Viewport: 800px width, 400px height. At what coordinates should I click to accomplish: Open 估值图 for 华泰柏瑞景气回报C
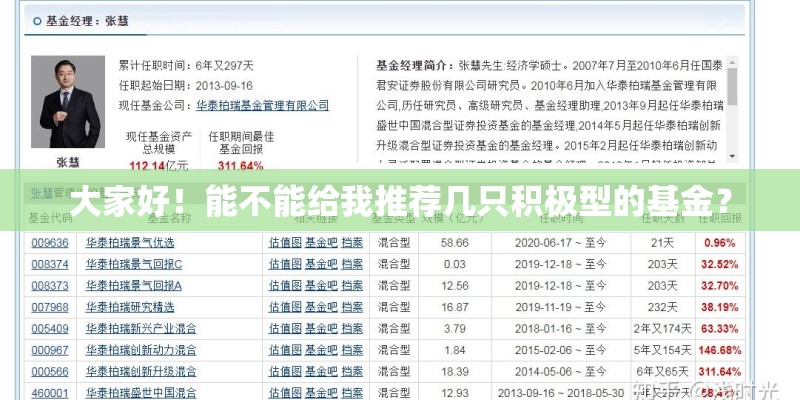pyautogui.click(x=285, y=264)
